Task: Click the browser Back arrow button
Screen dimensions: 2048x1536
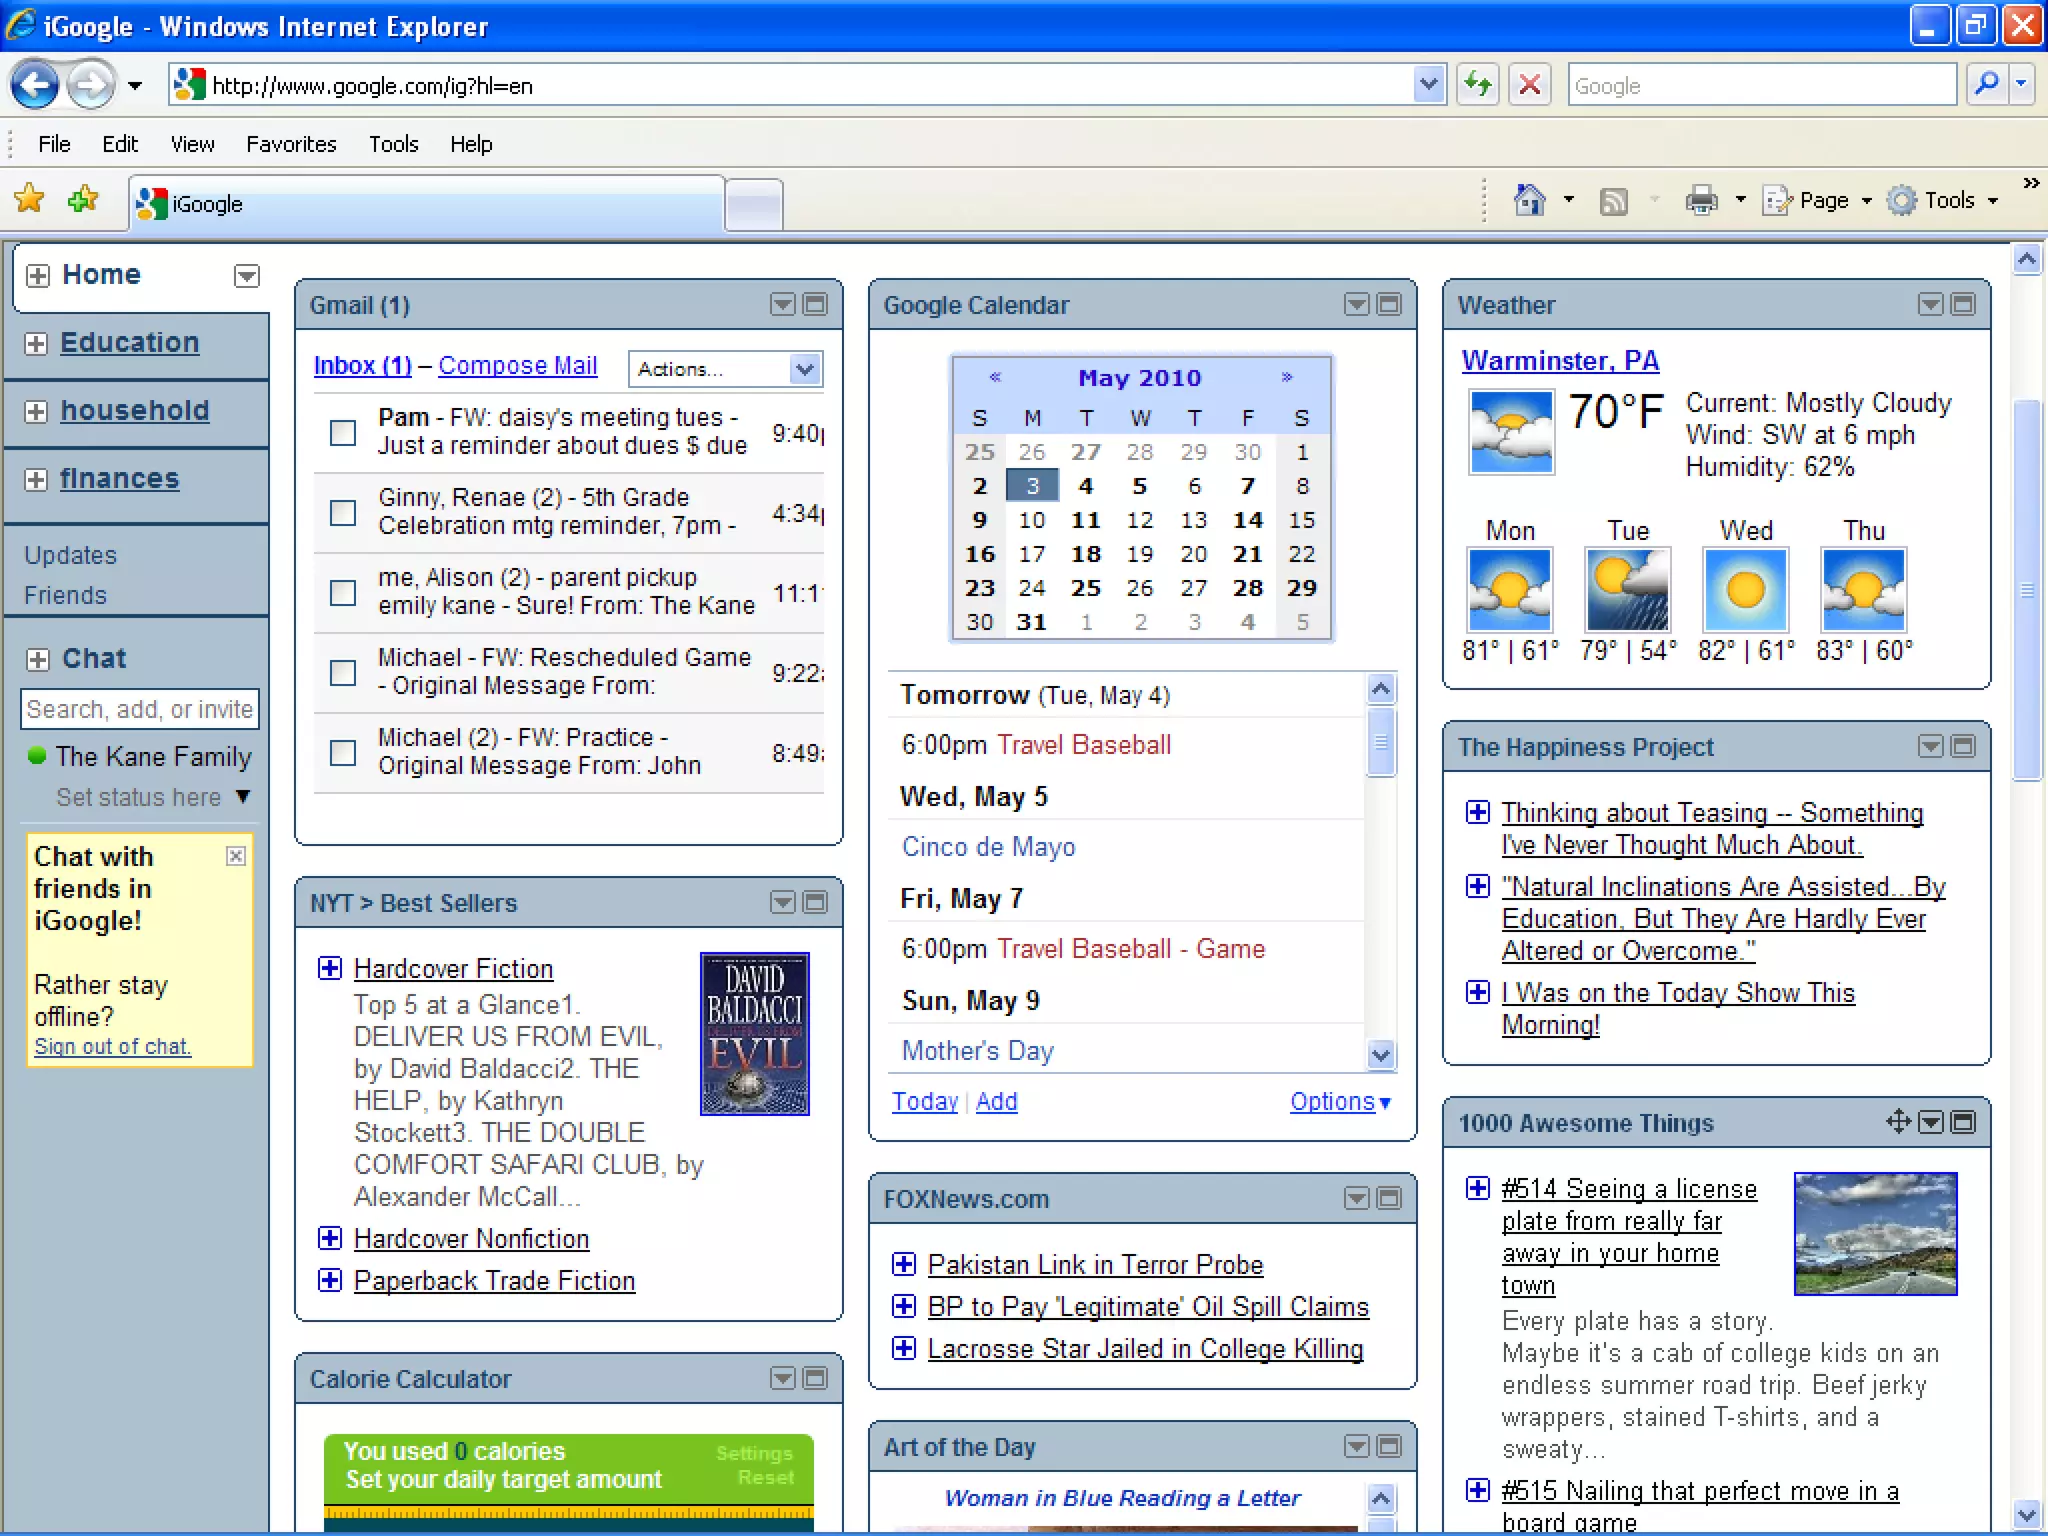Action: [x=35, y=85]
